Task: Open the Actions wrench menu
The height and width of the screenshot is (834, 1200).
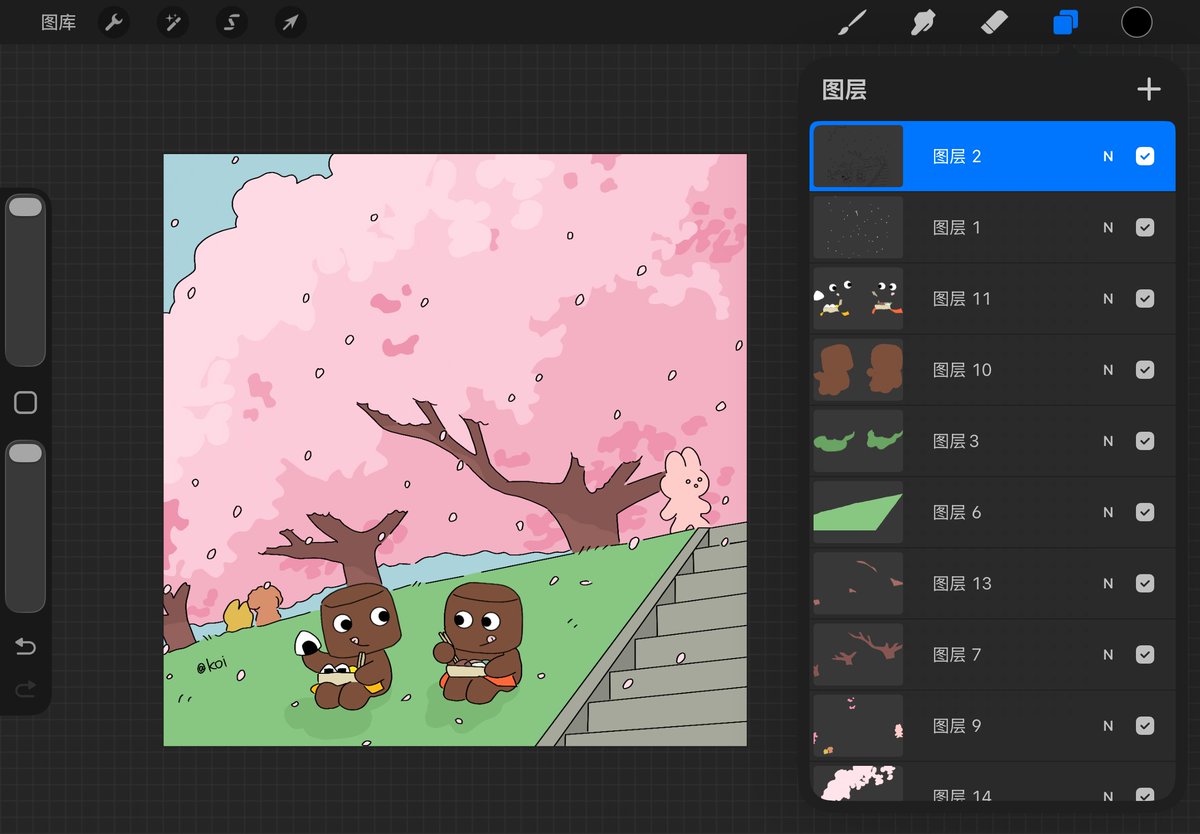Action: click(x=115, y=22)
